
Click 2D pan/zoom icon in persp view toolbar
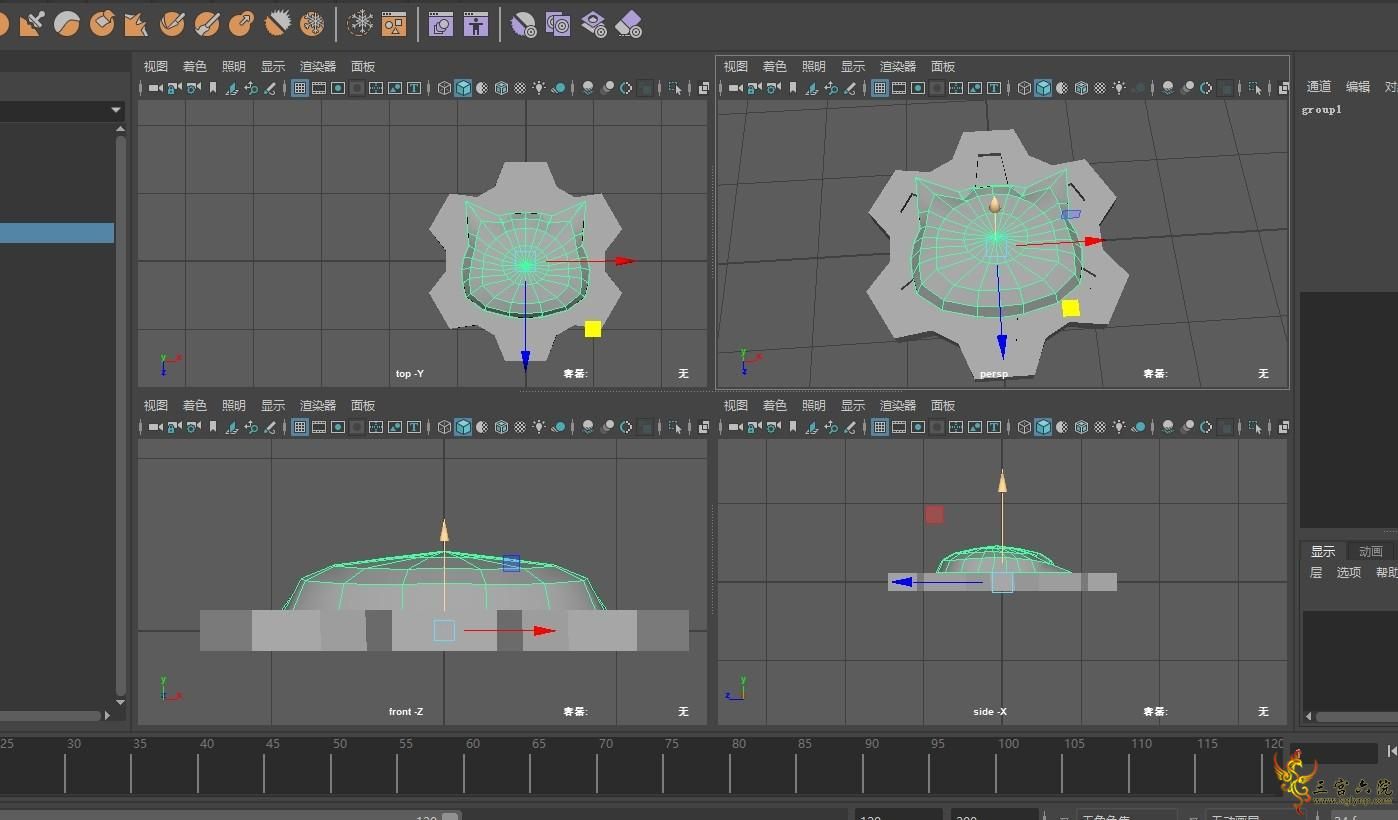pyautogui.click(x=831, y=88)
